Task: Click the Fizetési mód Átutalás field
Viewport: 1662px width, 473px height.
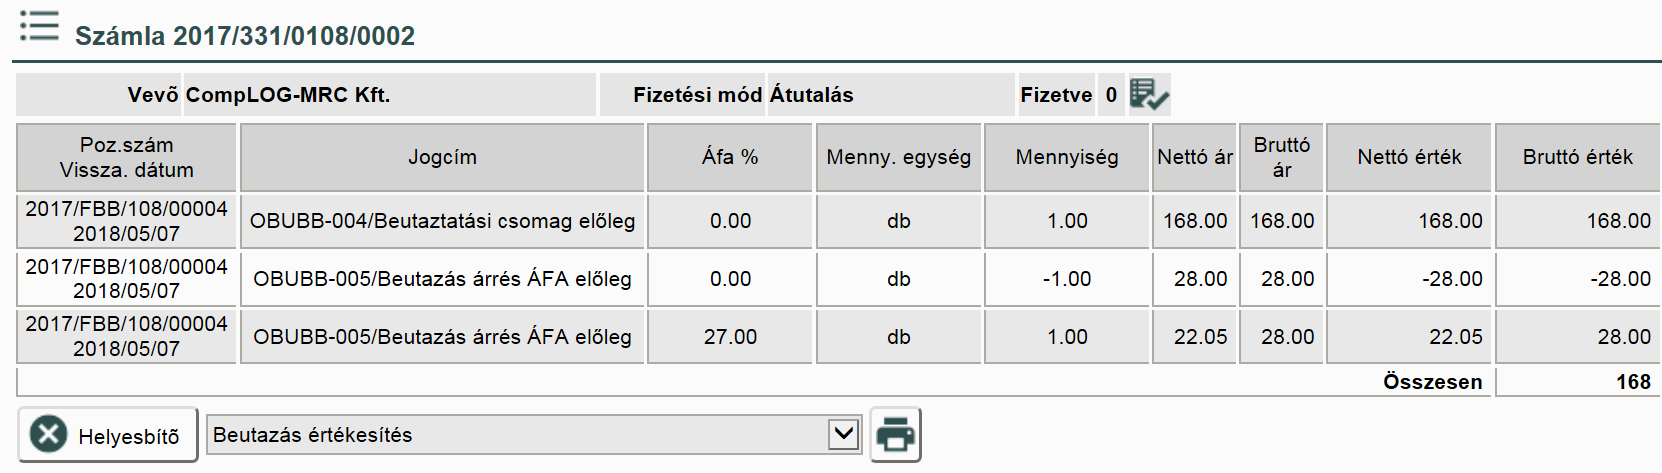Action: click(x=743, y=95)
